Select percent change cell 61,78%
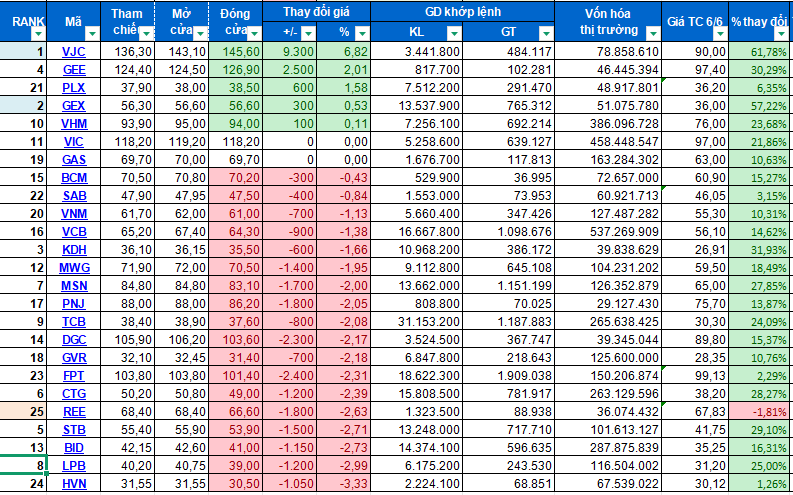Image resolution: width=793 pixels, height=495 pixels. (760, 52)
